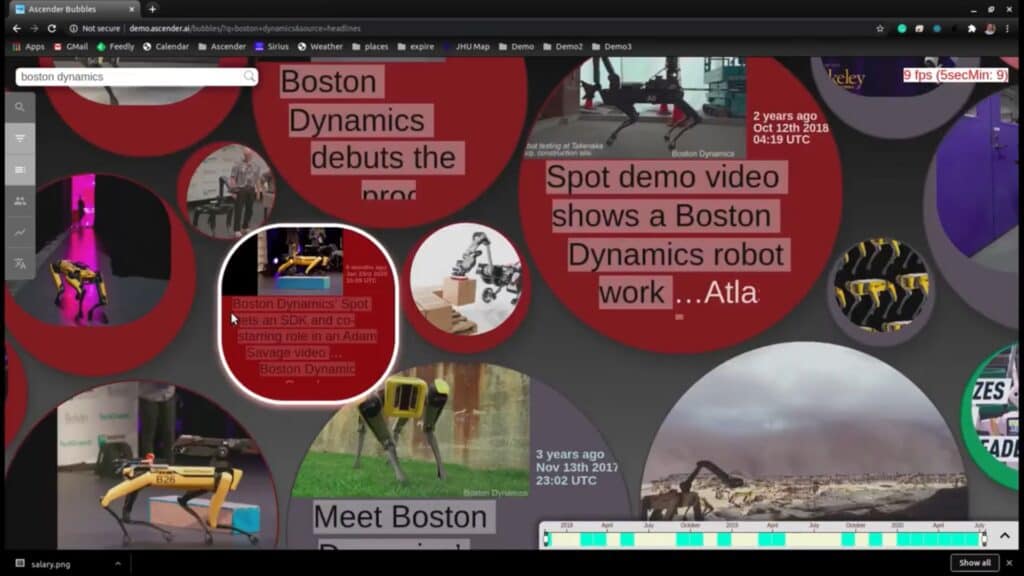Viewport: 1024px width, 576px height.
Task: Open Apps bookmark shortcut
Action: pos(28,46)
